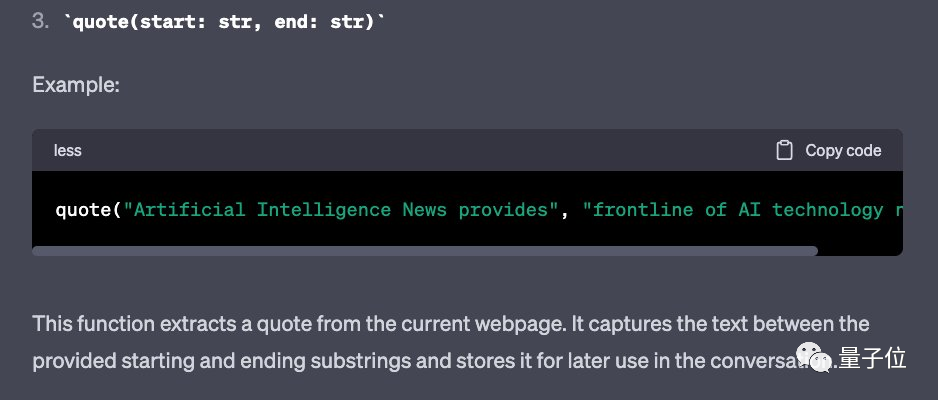Click the 量子位 watermark text
This screenshot has height=400, width=938.
pyautogui.click(x=872, y=359)
